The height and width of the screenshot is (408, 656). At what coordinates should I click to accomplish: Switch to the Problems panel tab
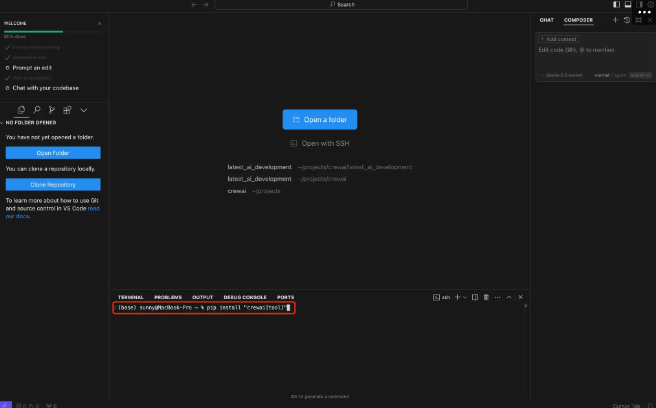[168, 297]
